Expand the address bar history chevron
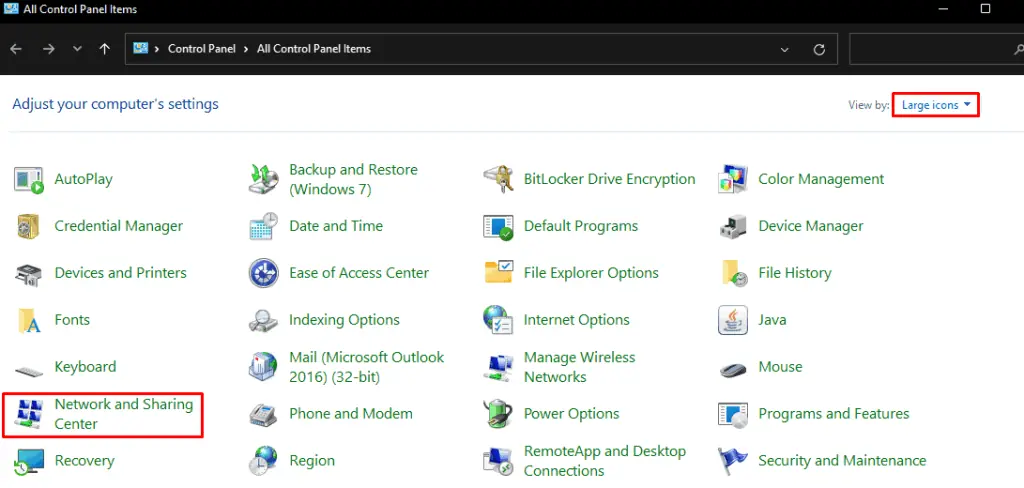Screen dimensions: 1024x488 pyautogui.click(x=784, y=50)
